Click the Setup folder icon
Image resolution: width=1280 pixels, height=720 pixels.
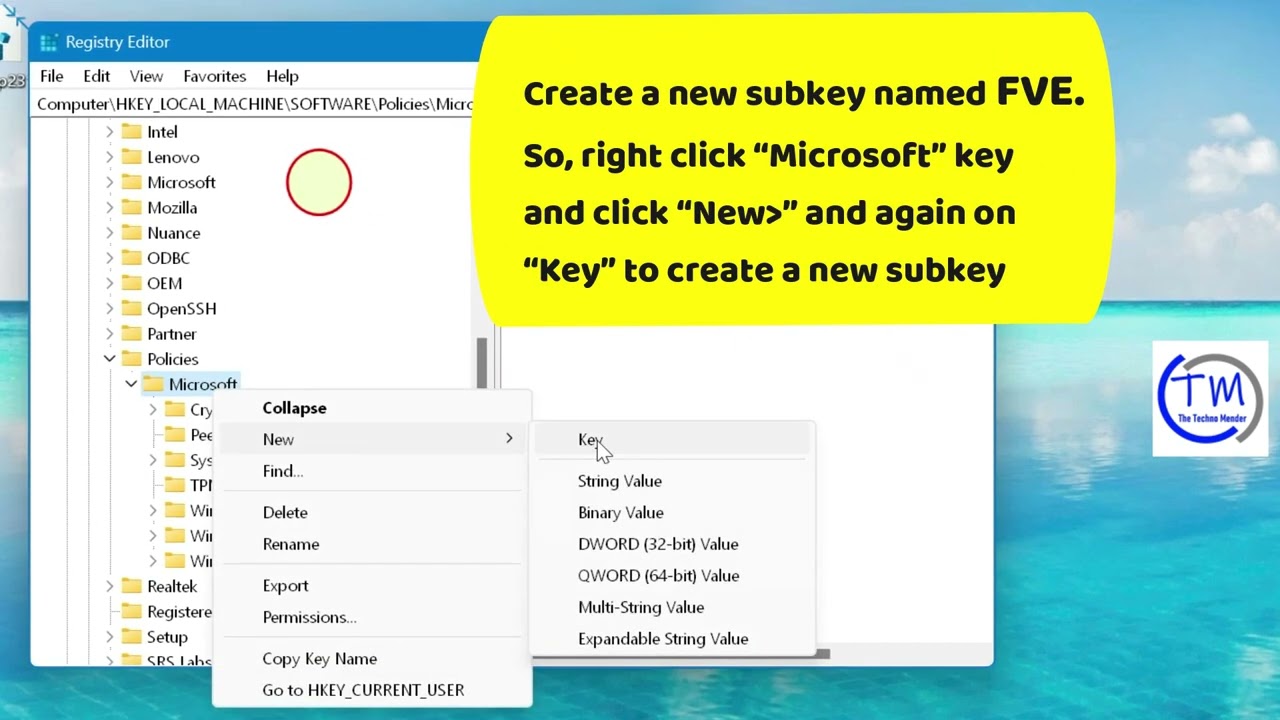[x=131, y=636]
